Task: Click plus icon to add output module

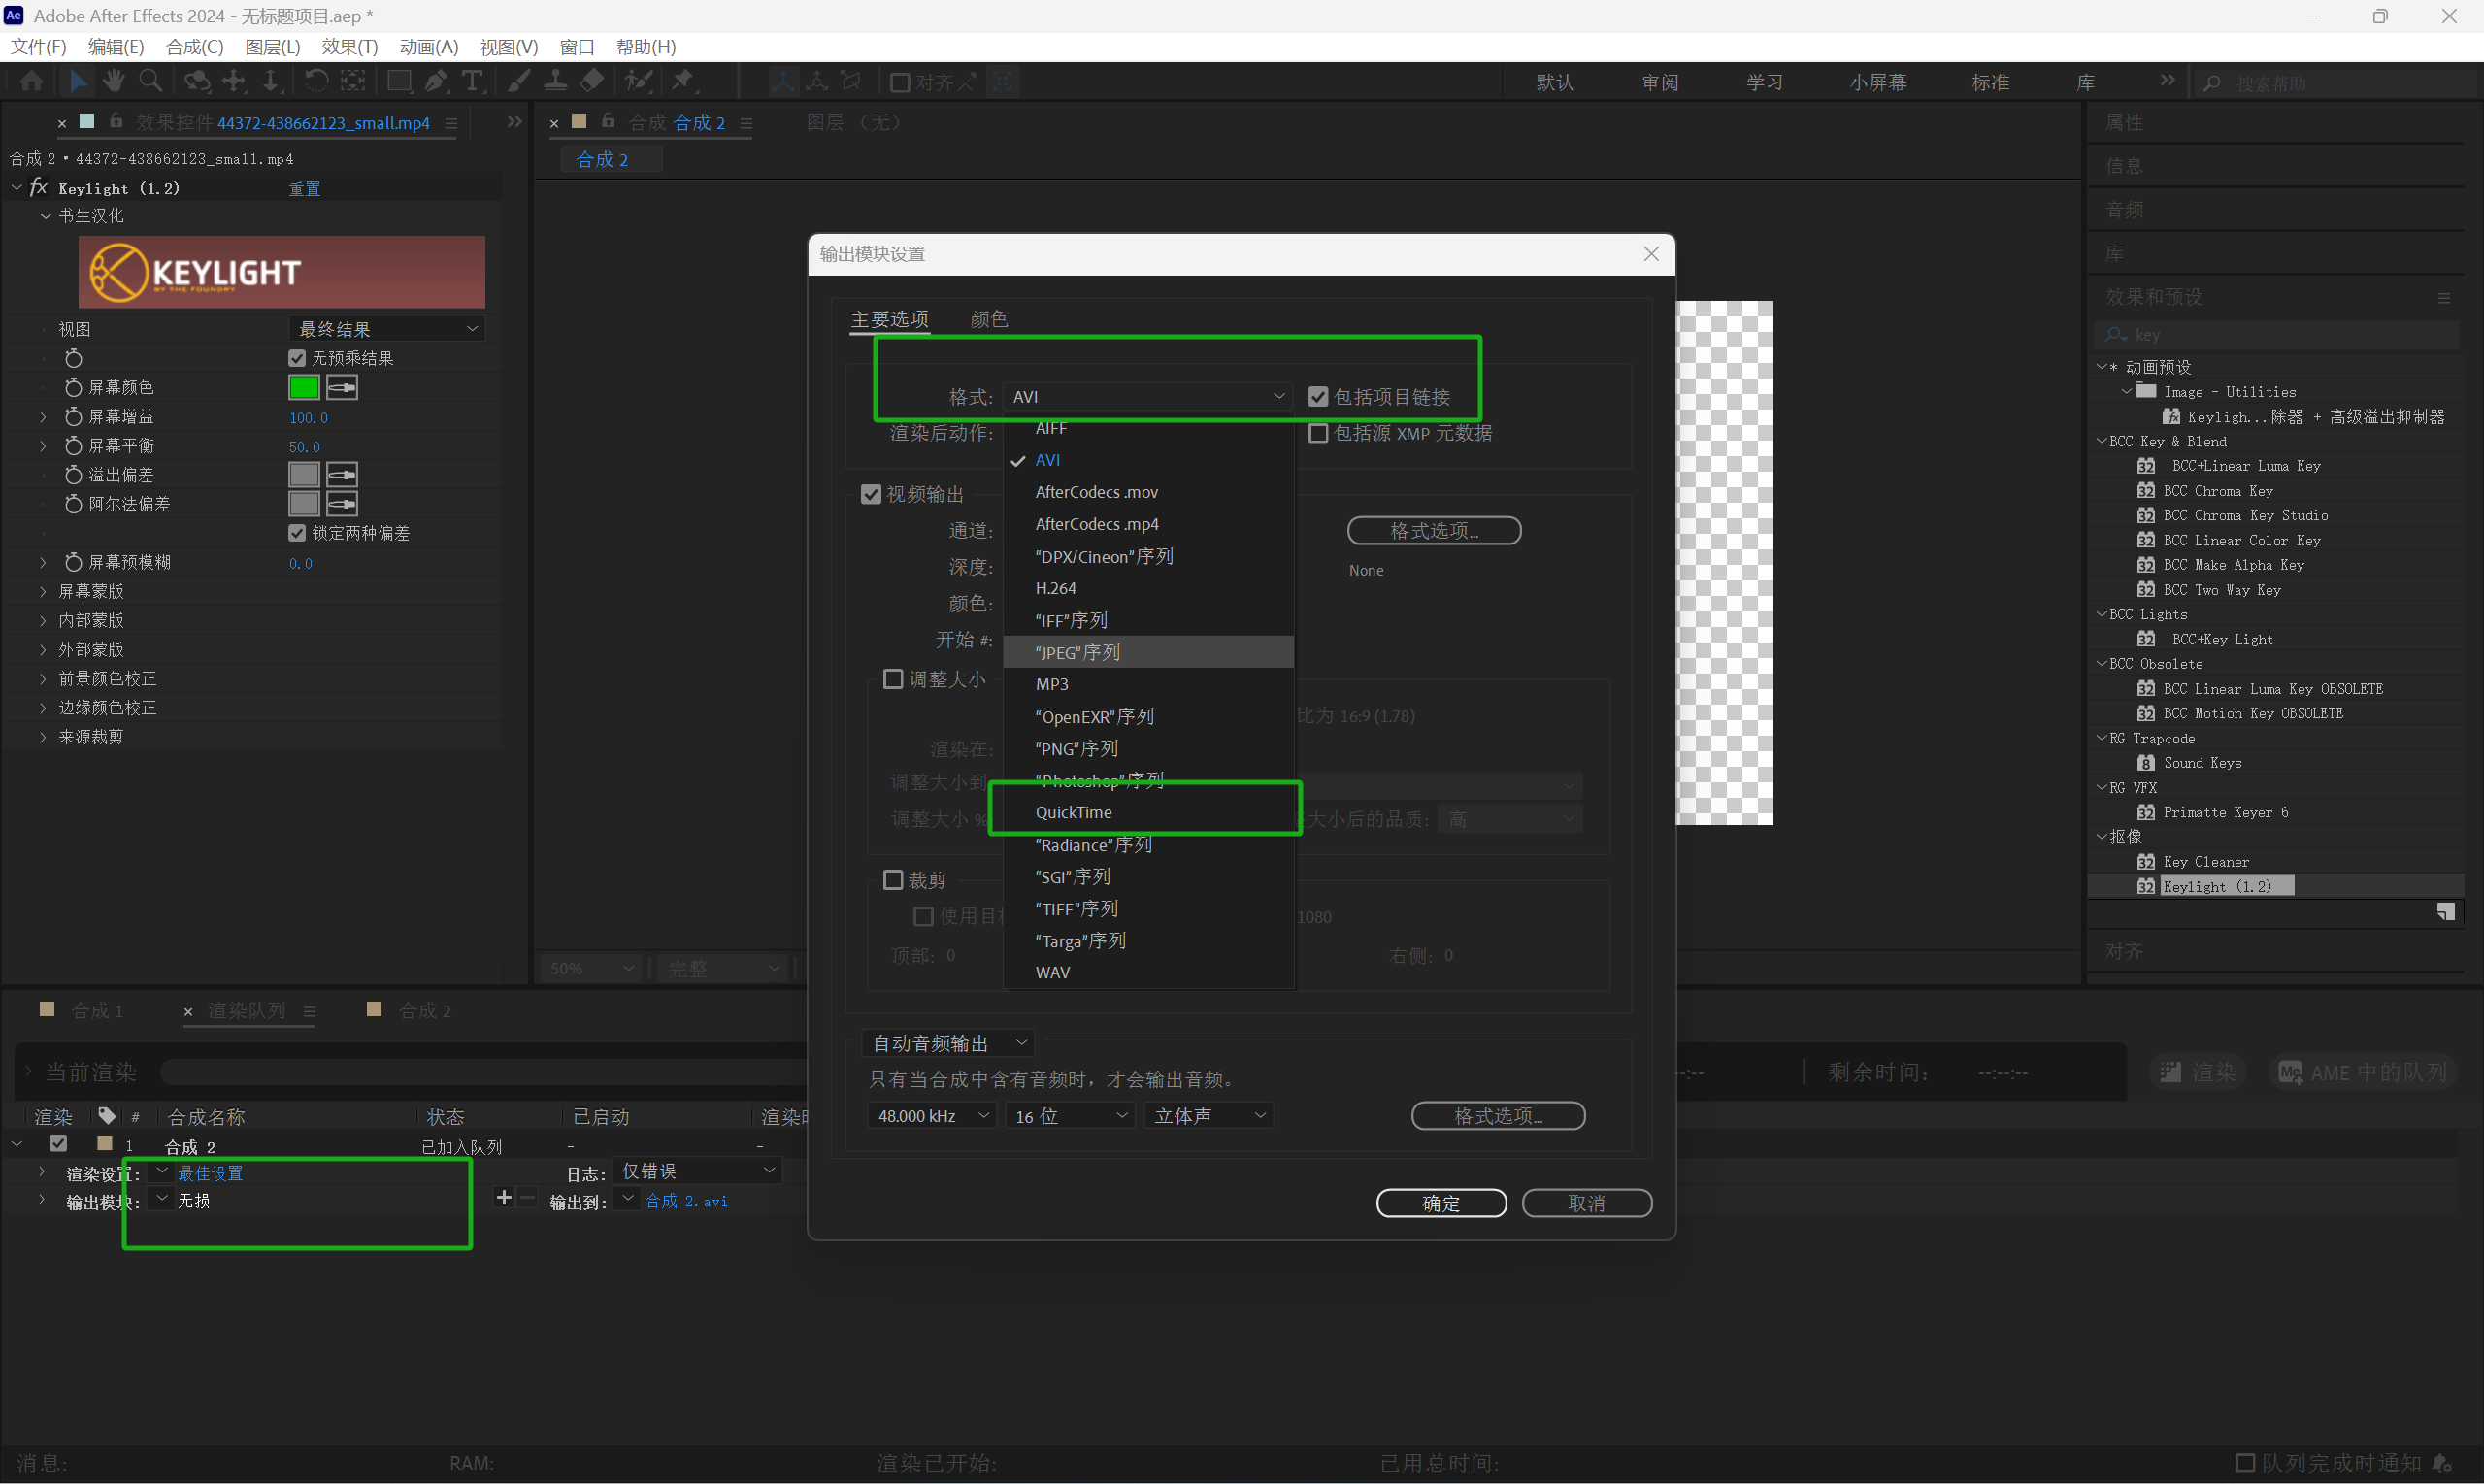Action: pos(503,1198)
